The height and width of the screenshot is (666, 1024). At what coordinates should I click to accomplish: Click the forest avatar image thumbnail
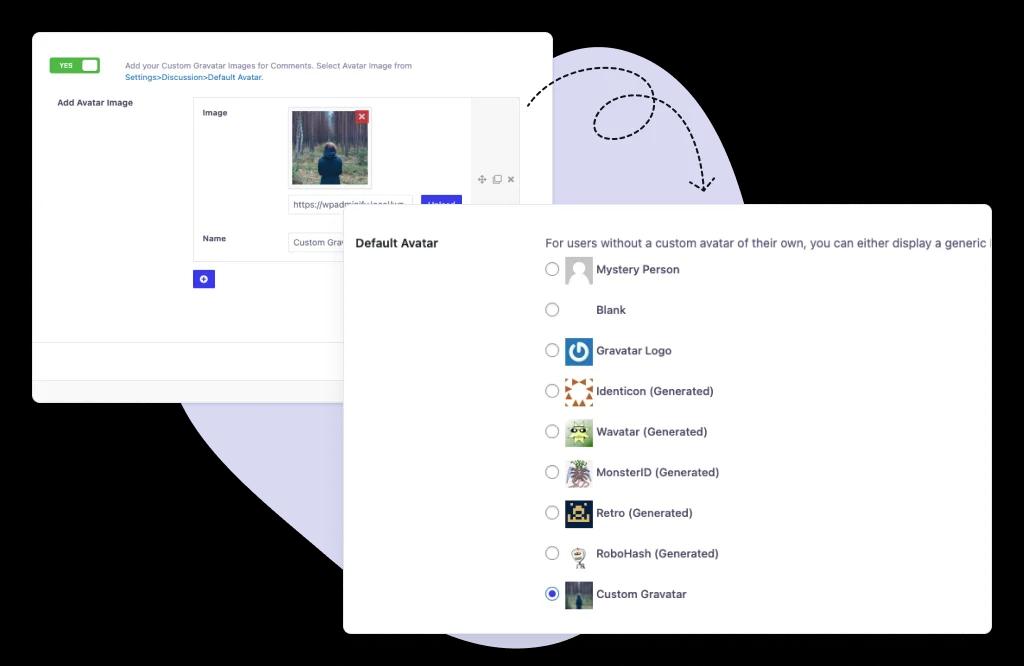tap(330, 148)
